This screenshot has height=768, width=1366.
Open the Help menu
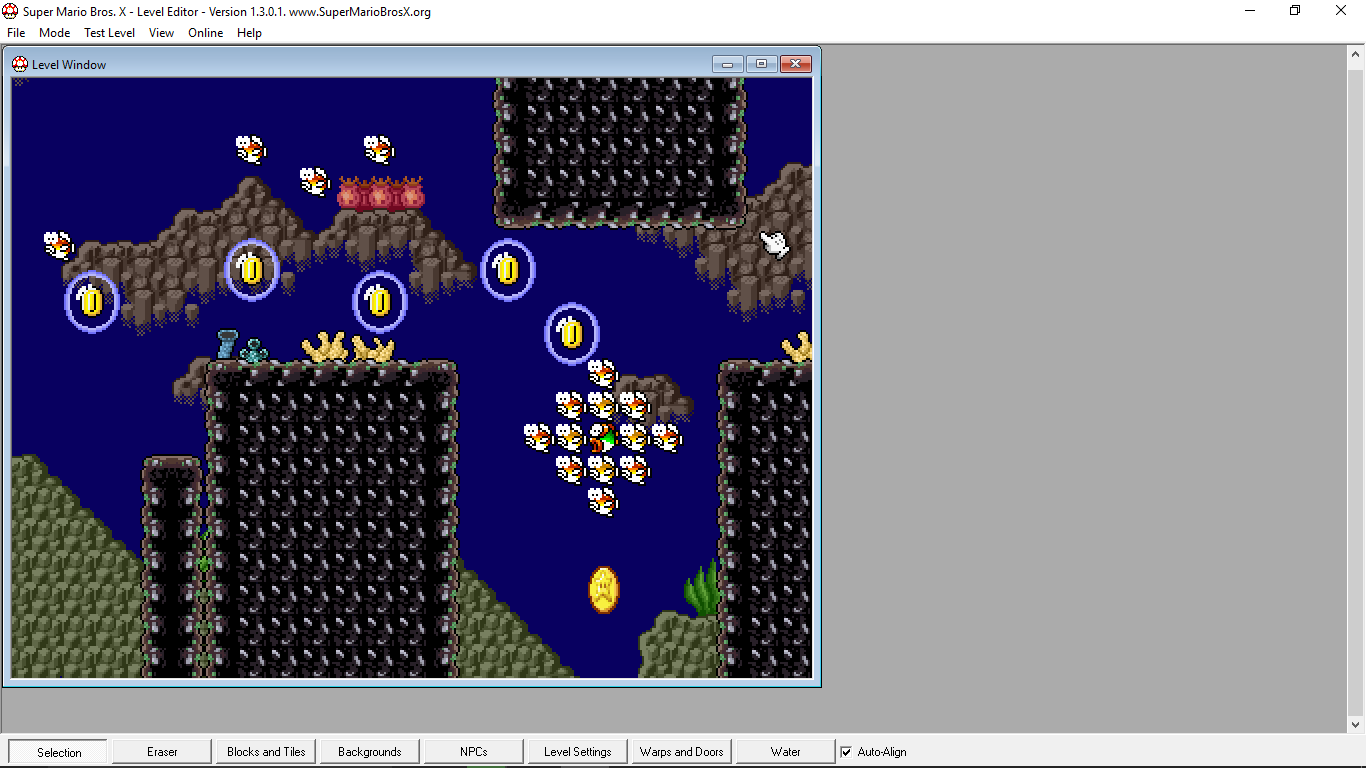pyautogui.click(x=249, y=33)
